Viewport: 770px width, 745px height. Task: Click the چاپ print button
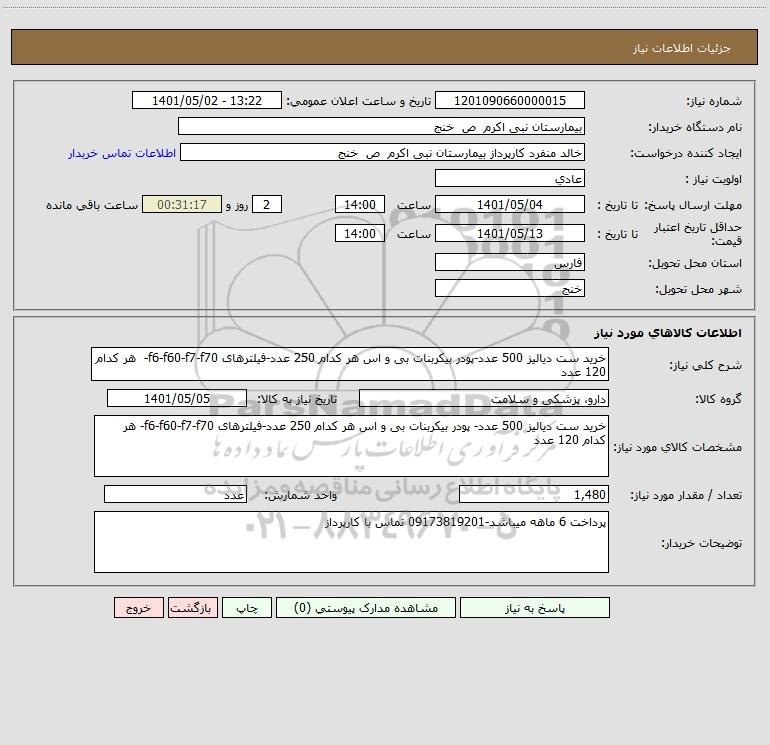coord(247,608)
